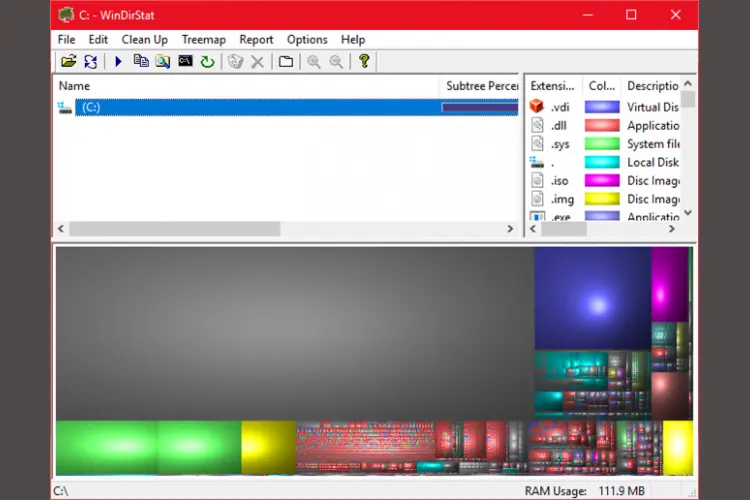Click the red .dll color swatch
The width and height of the screenshot is (750, 500).
pos(602,125)
